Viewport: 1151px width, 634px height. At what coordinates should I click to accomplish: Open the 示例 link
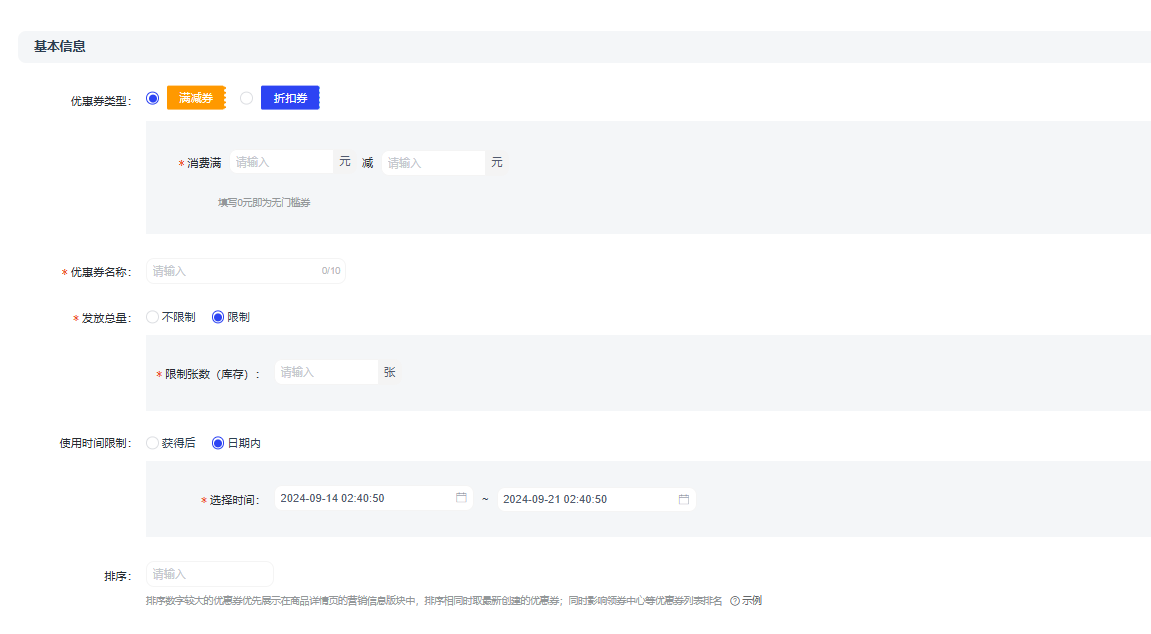pyautogui.click(x=752, y=601)
